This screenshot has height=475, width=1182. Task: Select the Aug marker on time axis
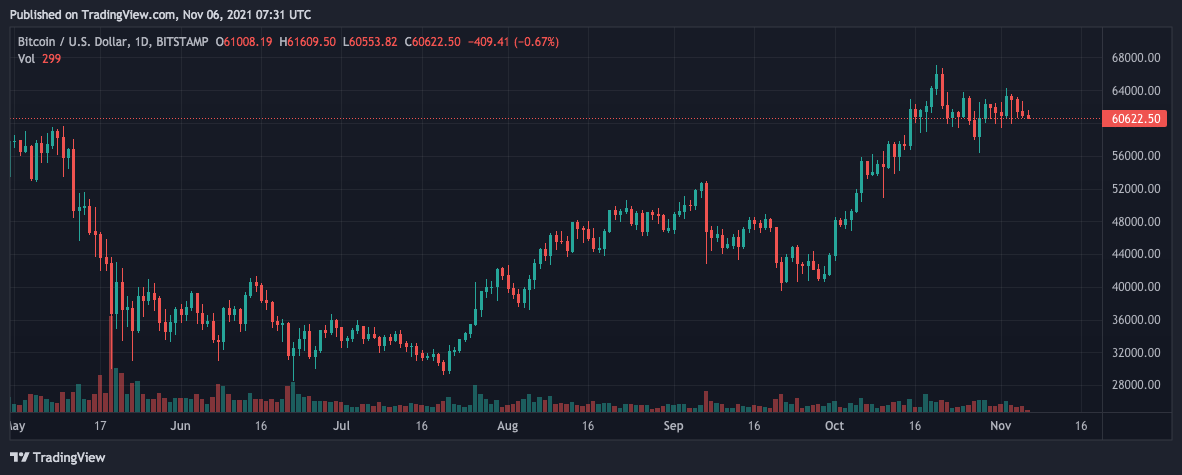pos(507,425)
